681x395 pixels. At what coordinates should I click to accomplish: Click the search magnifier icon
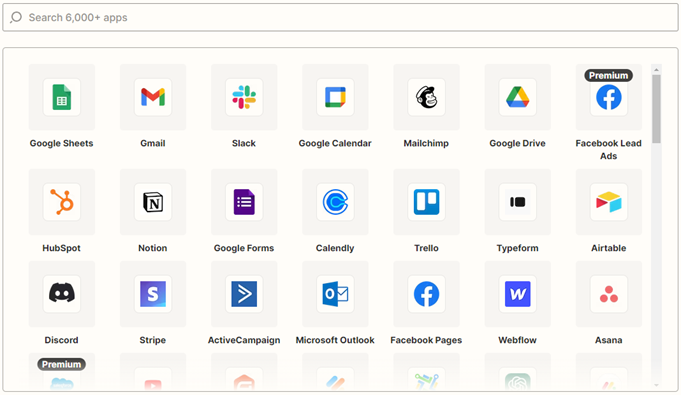[x=16, y=17]
